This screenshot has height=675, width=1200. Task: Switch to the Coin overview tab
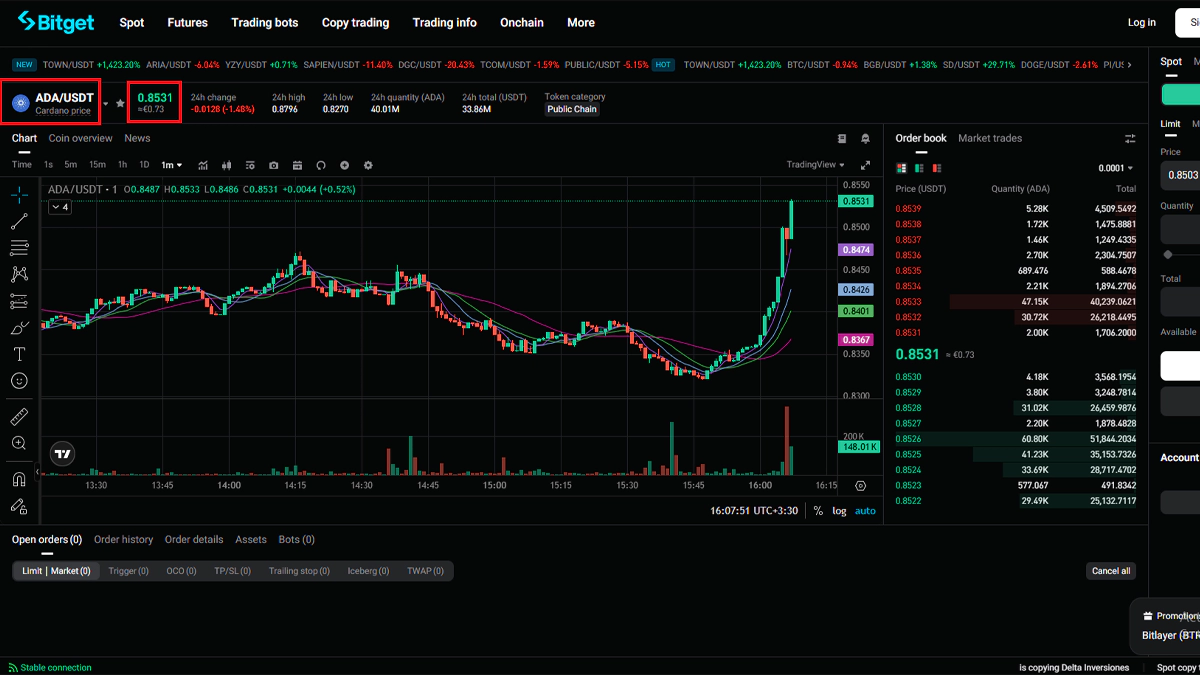click(80, 138)
